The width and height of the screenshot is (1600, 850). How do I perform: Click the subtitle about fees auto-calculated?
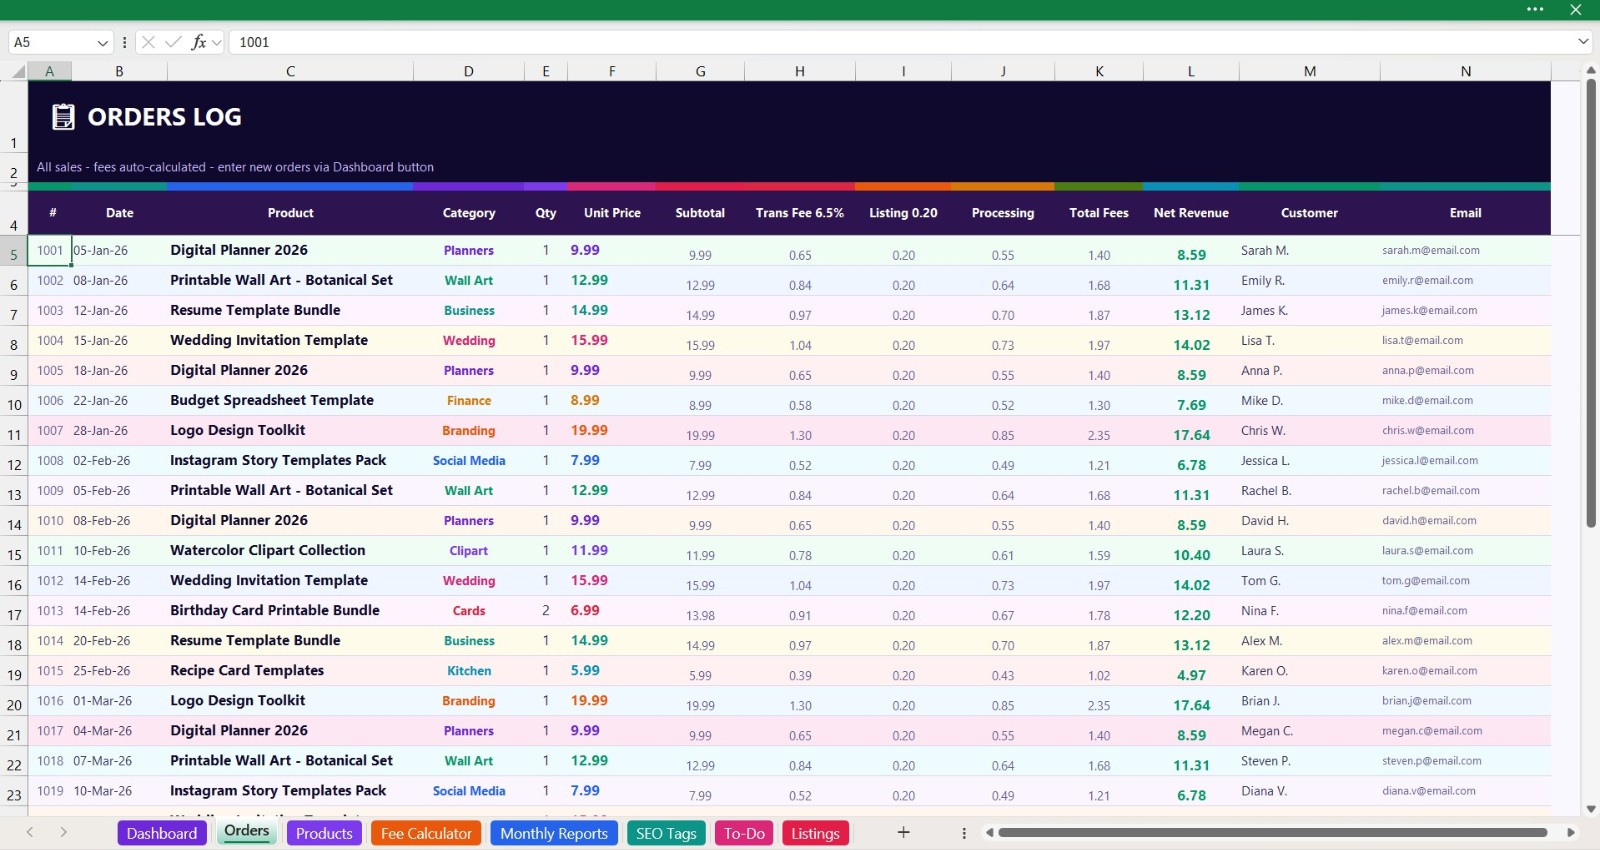point(235,167)
